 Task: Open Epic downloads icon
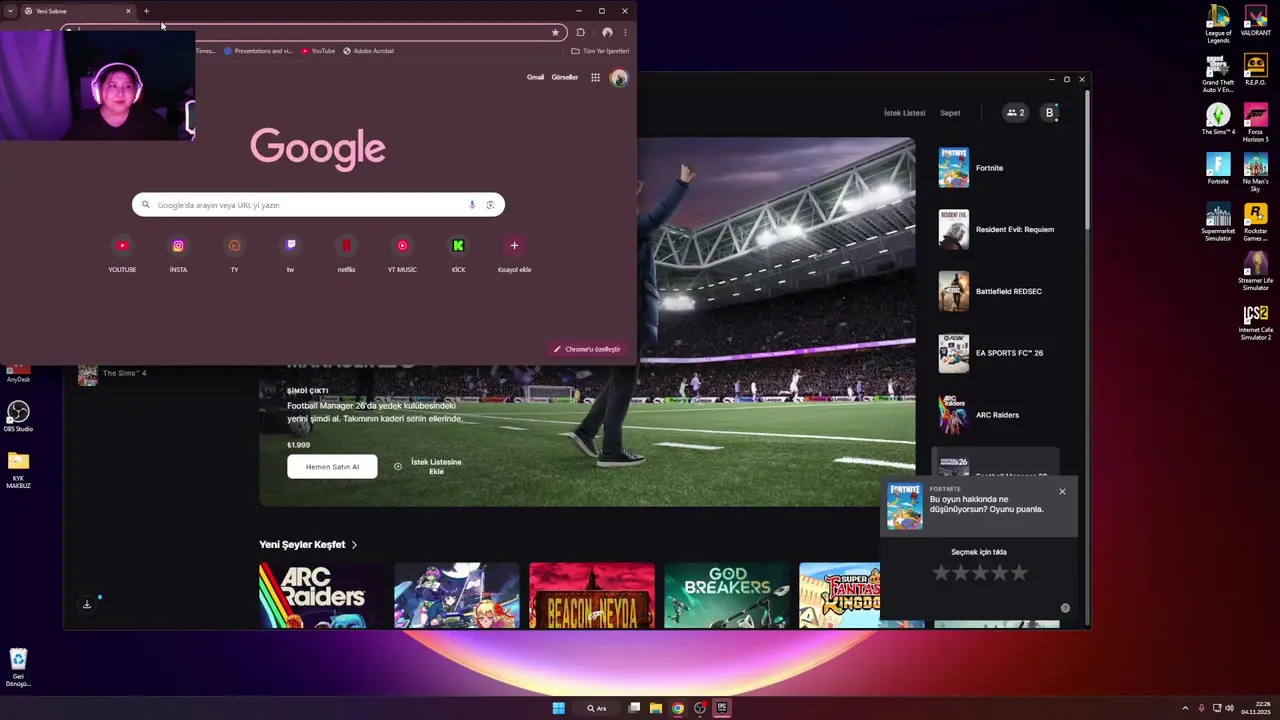87,604
